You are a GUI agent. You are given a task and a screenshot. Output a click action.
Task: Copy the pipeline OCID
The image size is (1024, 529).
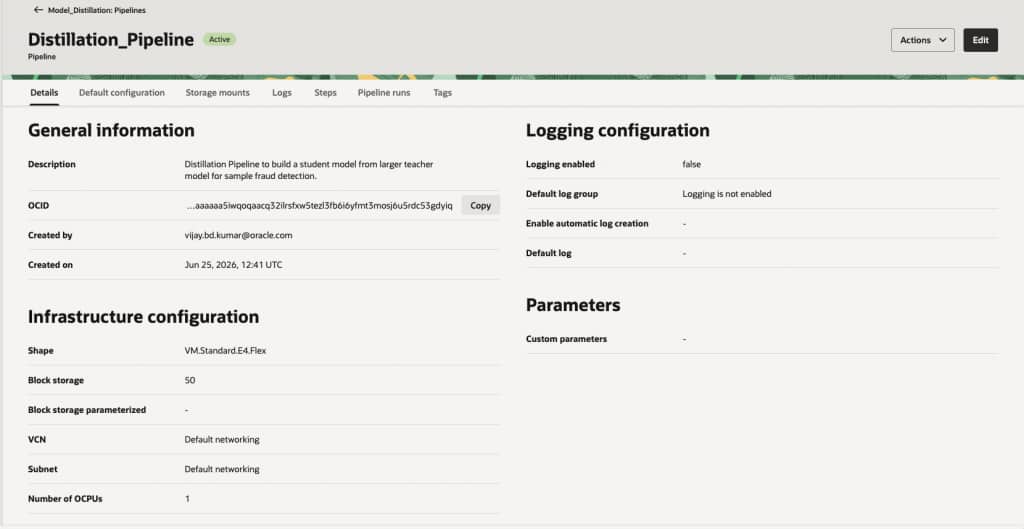coord(480,205)
